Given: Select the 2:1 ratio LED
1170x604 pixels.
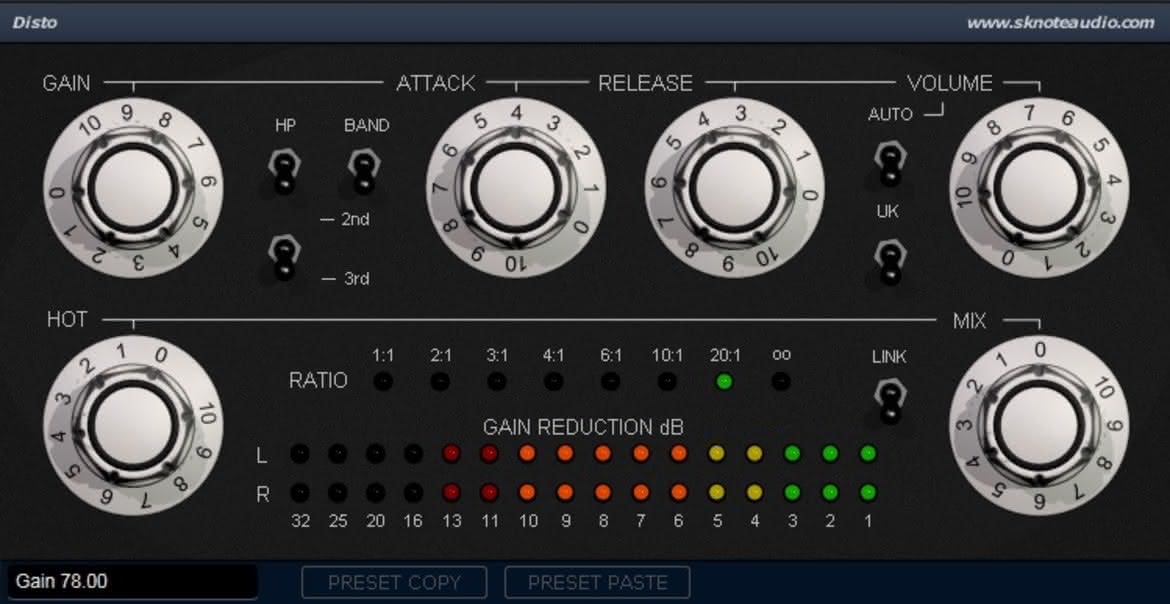Looking at the screenshot, I should [x=440, y=382].
